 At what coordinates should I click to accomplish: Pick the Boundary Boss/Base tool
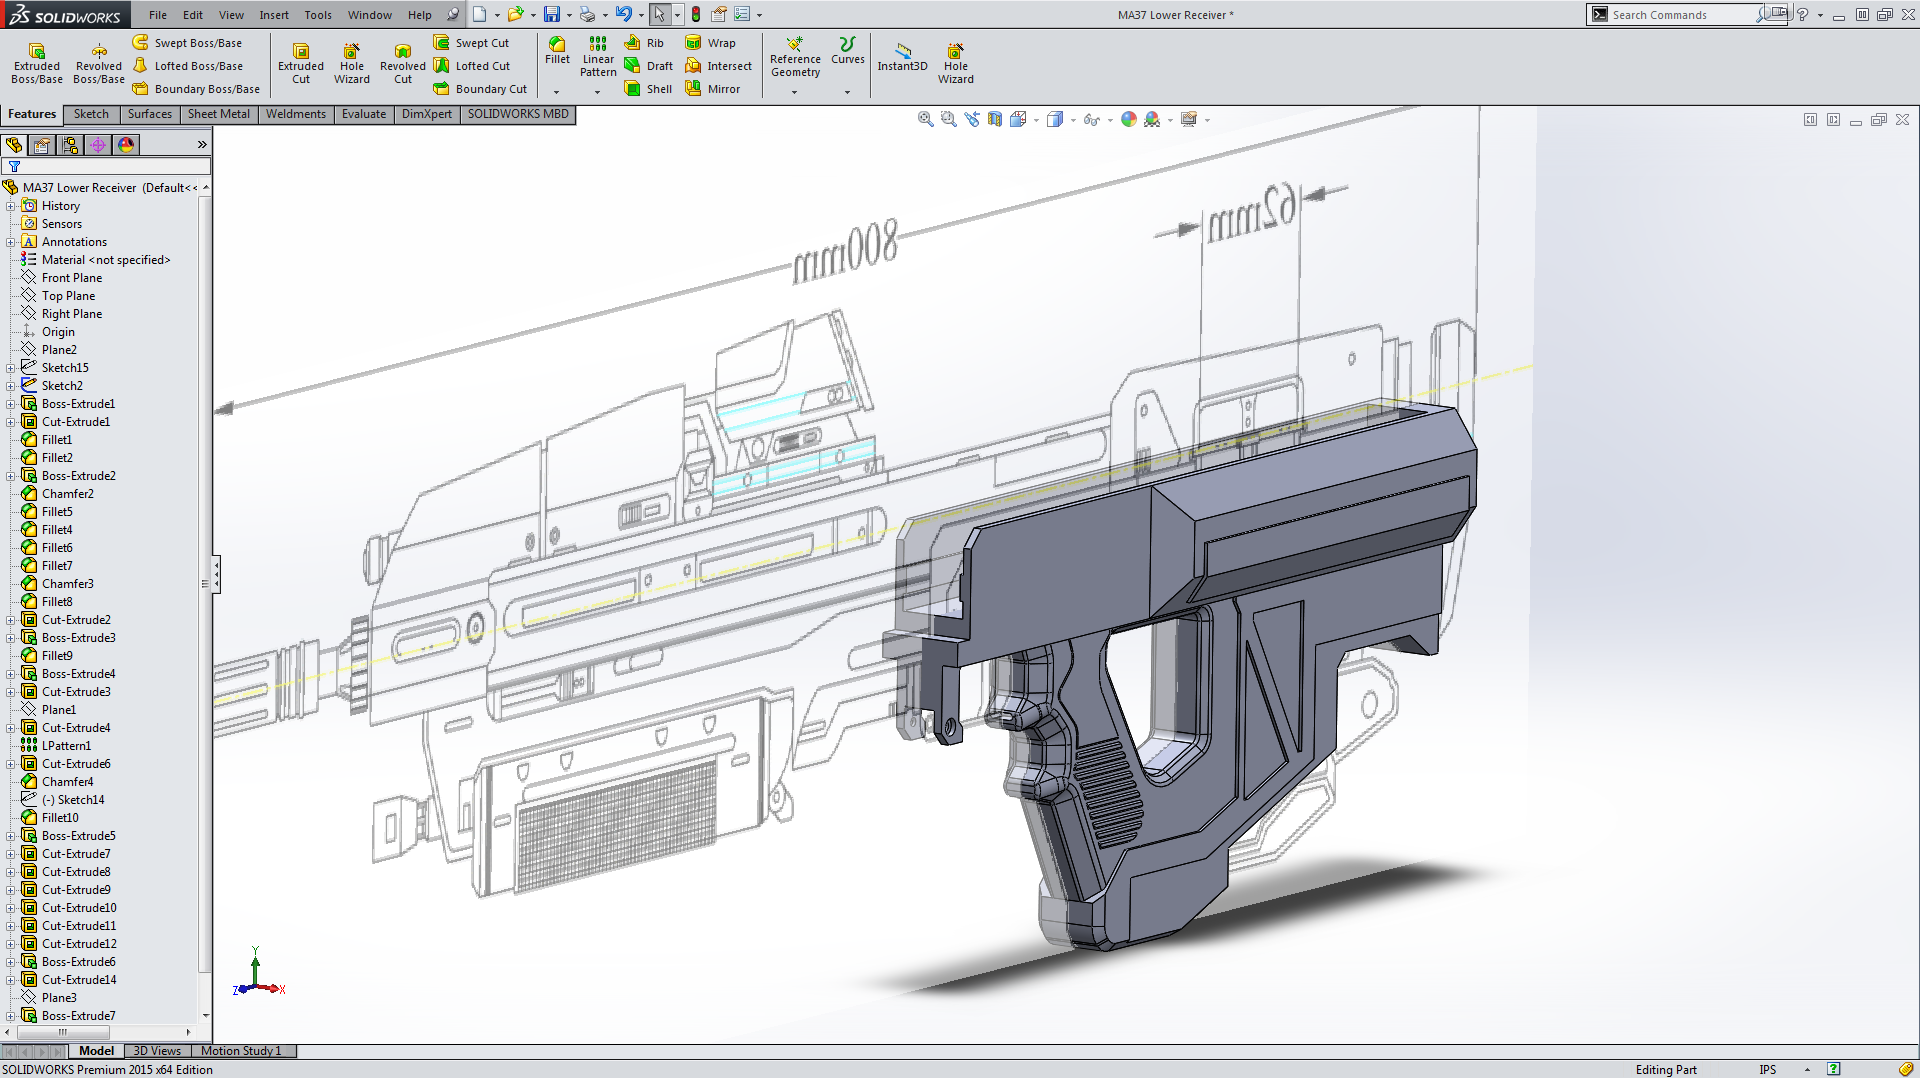click(x=196, y=89)
